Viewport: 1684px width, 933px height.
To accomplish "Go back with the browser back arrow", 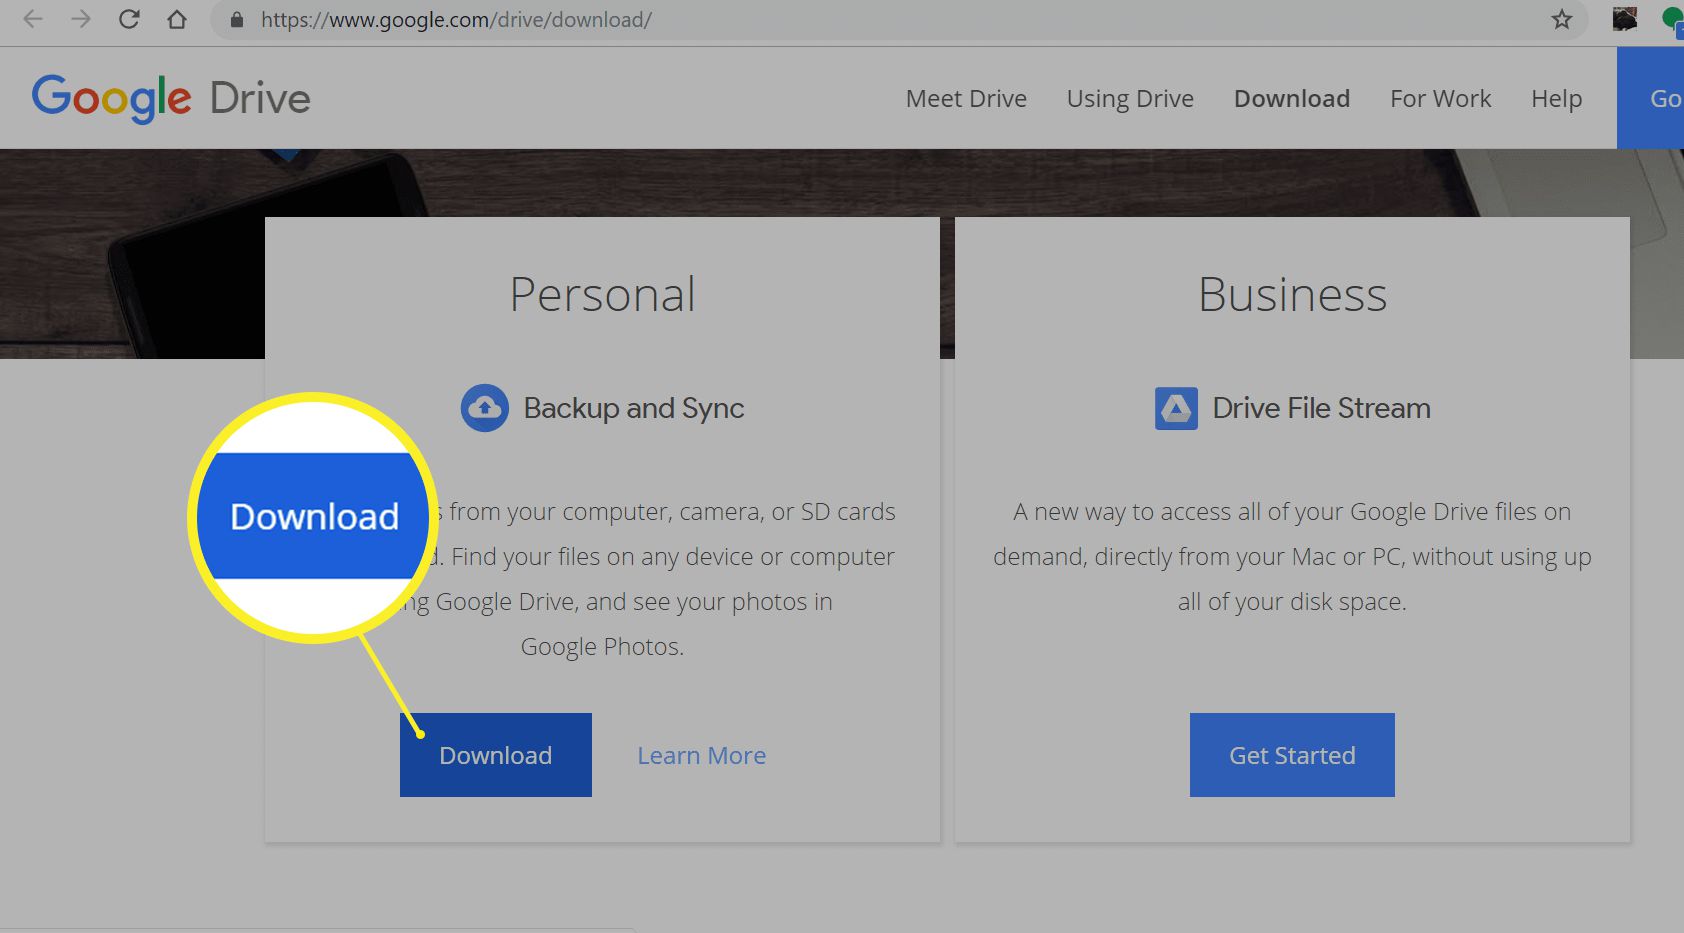I will tap(33, 19).
